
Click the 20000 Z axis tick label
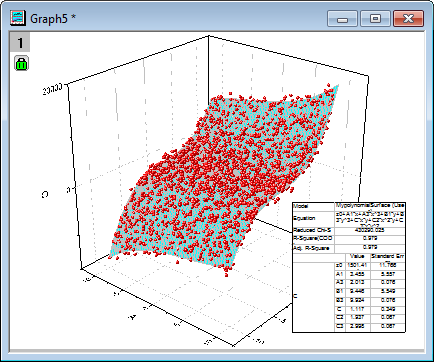pyautogui.click(x=52, y=89)
